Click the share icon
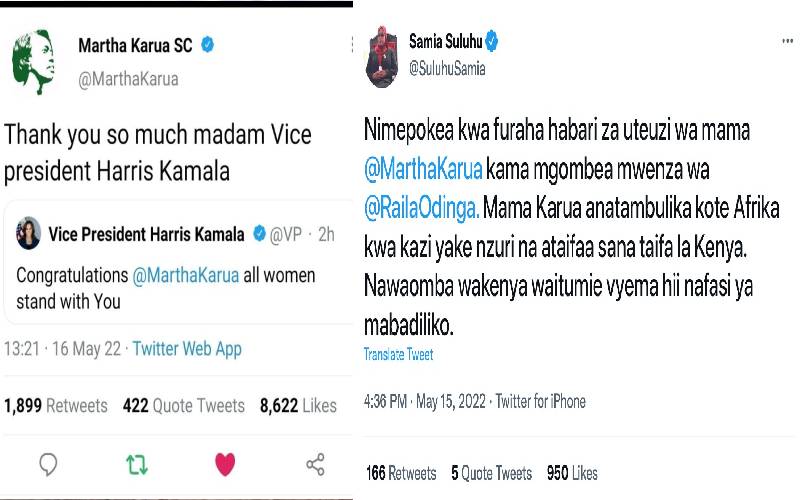Image resolution: width=800 pixels, height=500 pixels. [315, 464]
